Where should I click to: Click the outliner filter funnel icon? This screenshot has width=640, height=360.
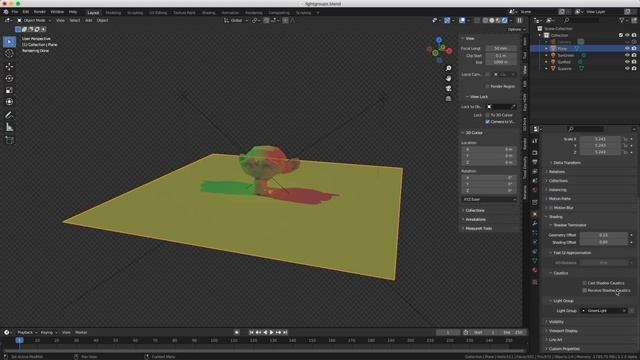622,20
